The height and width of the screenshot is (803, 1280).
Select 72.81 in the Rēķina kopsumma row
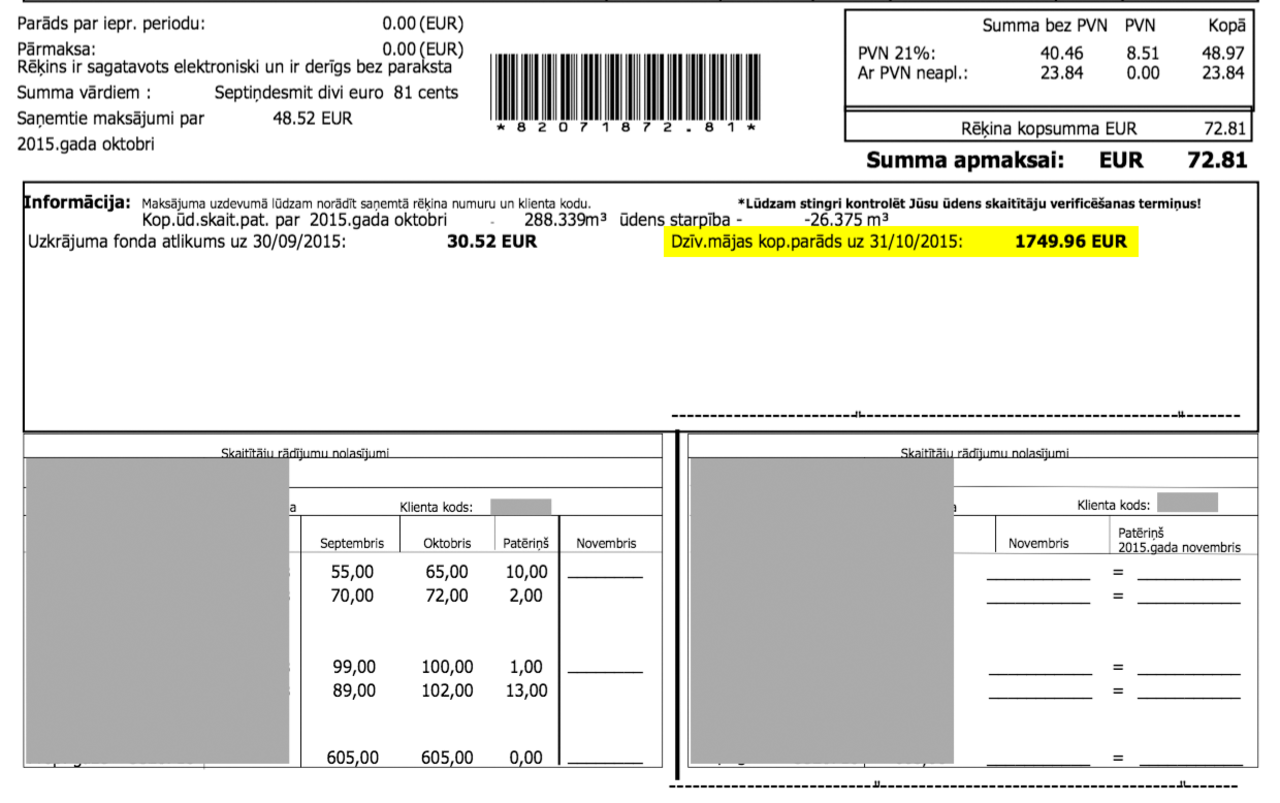point(1225,128)
